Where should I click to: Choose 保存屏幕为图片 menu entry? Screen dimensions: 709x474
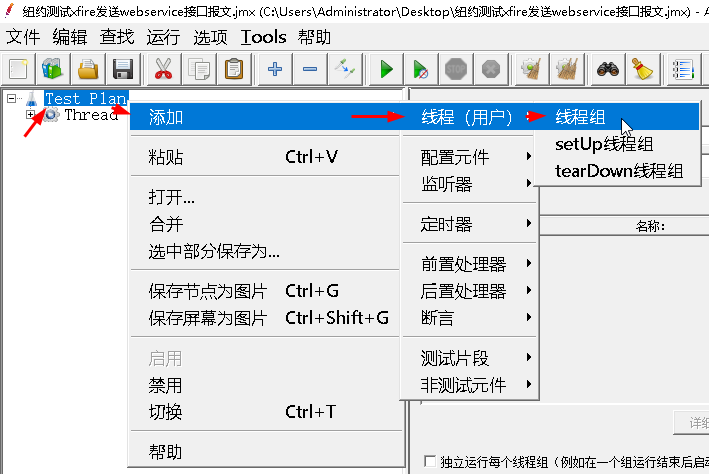265,318
